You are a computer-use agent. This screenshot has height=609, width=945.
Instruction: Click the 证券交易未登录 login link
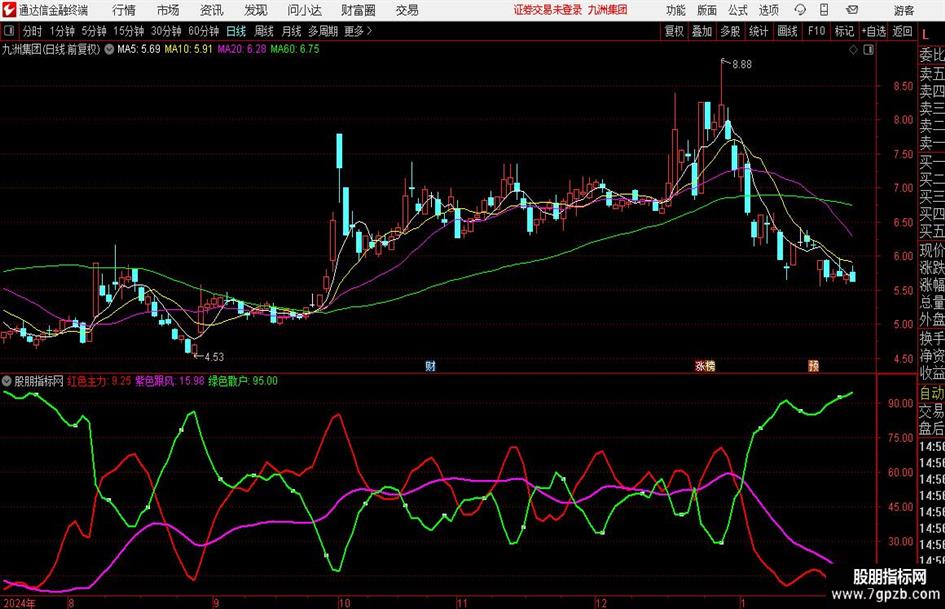point(548,10)
